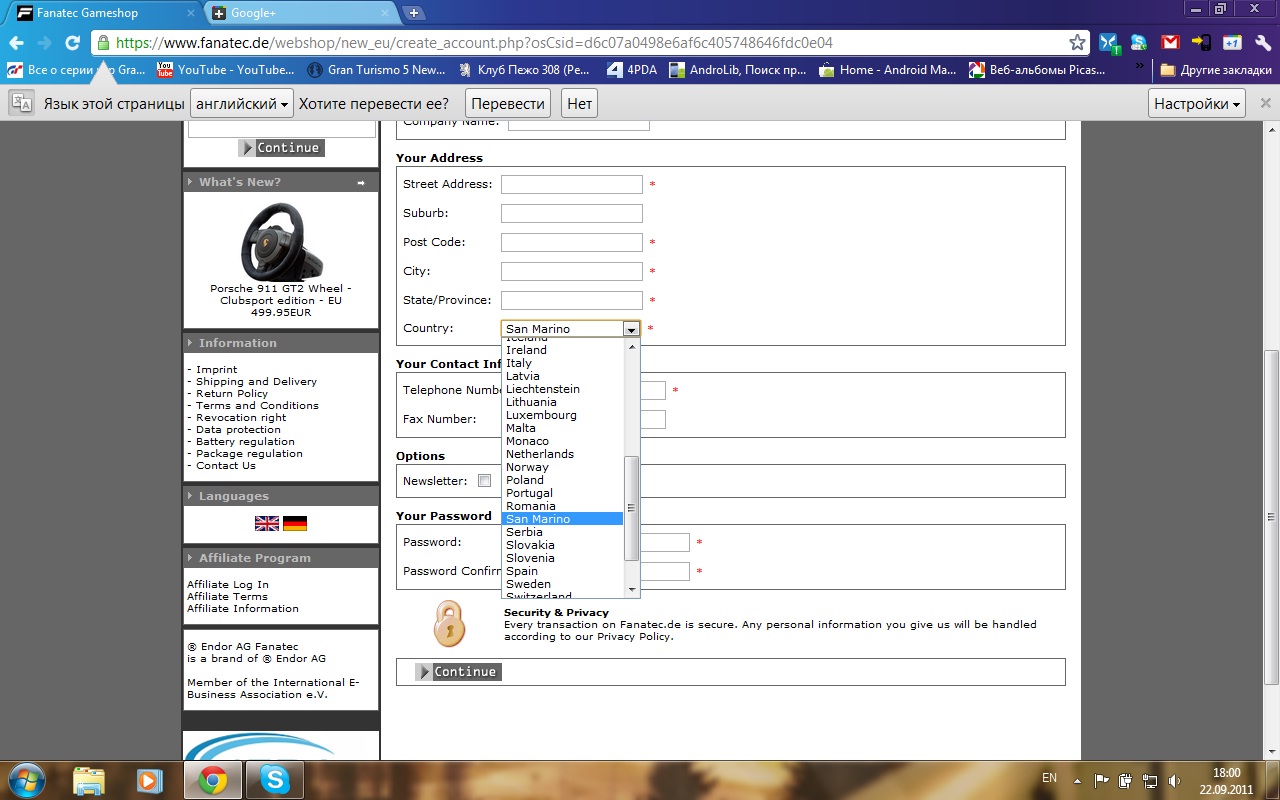This screenshot has height=800, width=1280.
Task: Tick the Newsletter checkbox
Action: [485, 481]
